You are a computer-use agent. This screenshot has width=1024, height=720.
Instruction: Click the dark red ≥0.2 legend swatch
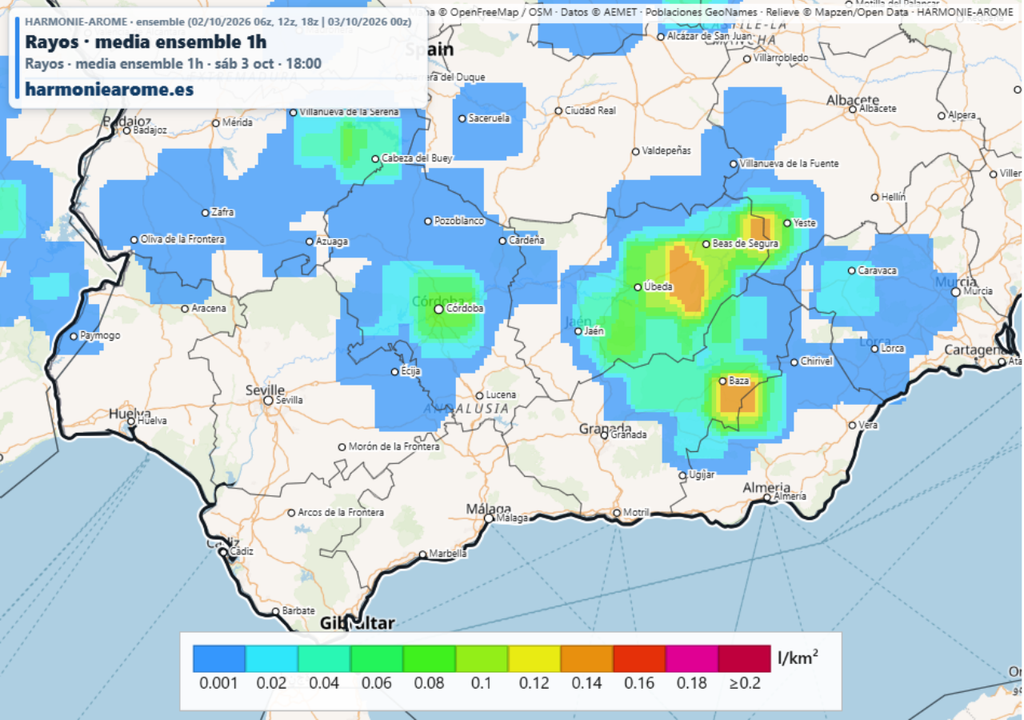[744, 659]
